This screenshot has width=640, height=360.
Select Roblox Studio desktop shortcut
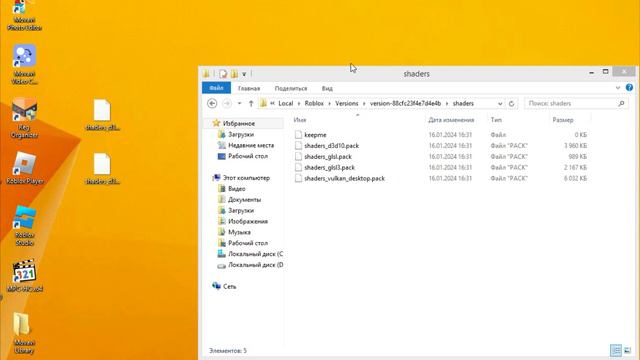click(x=24, y=225)
